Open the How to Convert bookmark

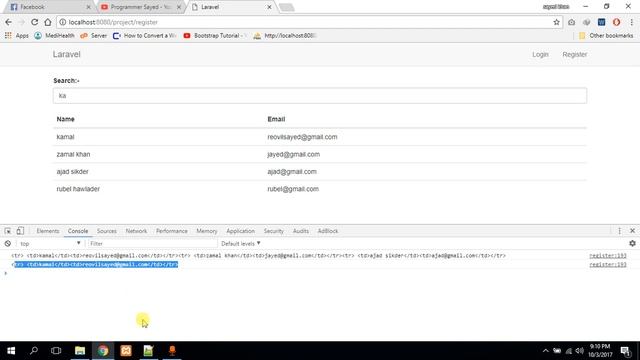click(x=144, y=36)
